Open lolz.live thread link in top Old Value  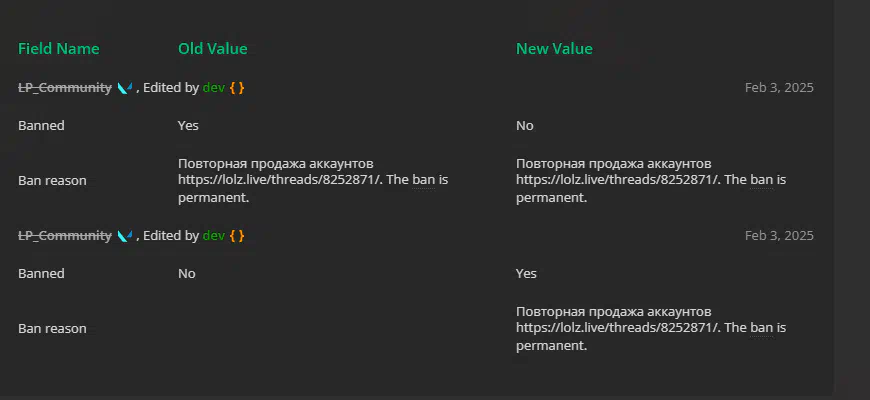coord(281,180)
